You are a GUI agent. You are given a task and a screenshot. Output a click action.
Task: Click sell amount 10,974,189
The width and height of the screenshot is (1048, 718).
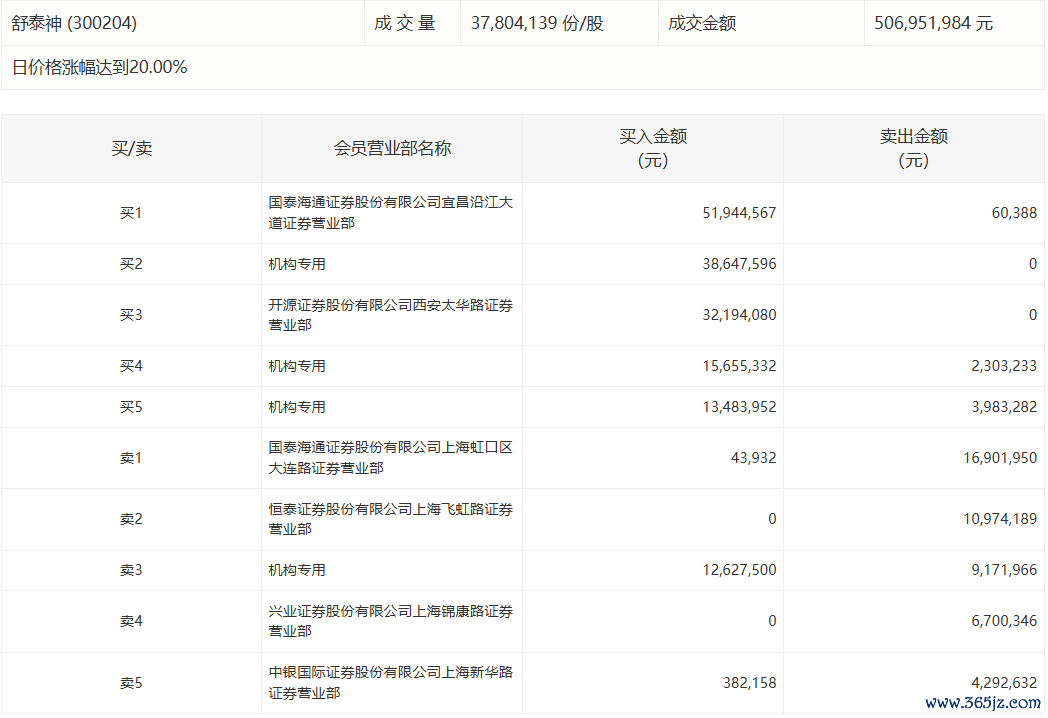1000,519
